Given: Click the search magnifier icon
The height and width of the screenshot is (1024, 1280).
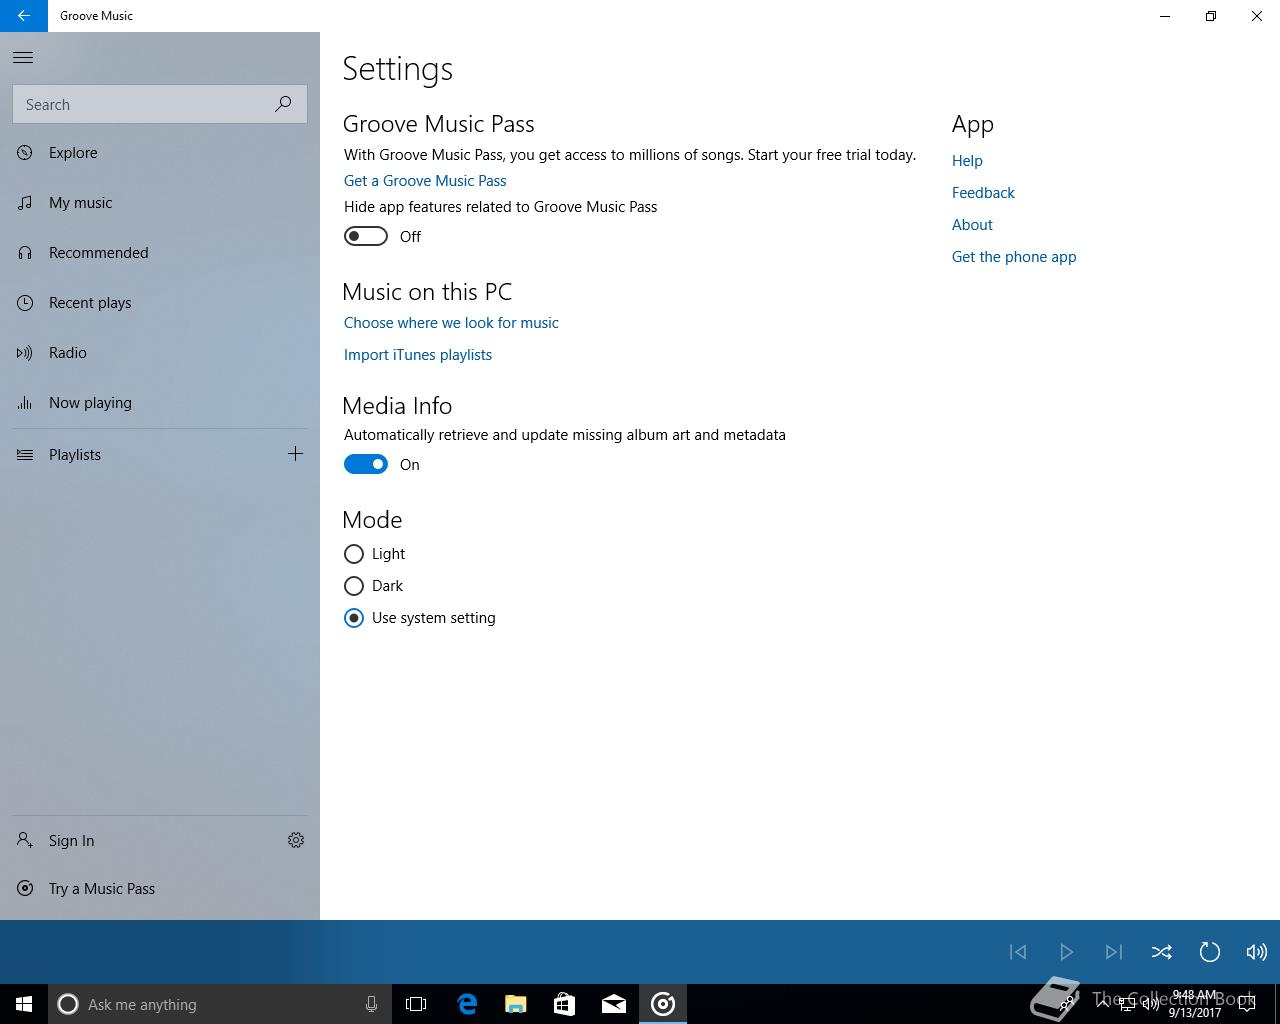Looking at the screenshot, I should [284, 104].
